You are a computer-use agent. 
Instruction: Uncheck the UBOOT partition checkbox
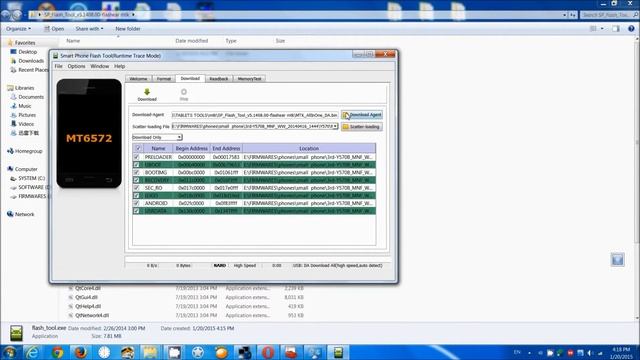coord(136,164)
